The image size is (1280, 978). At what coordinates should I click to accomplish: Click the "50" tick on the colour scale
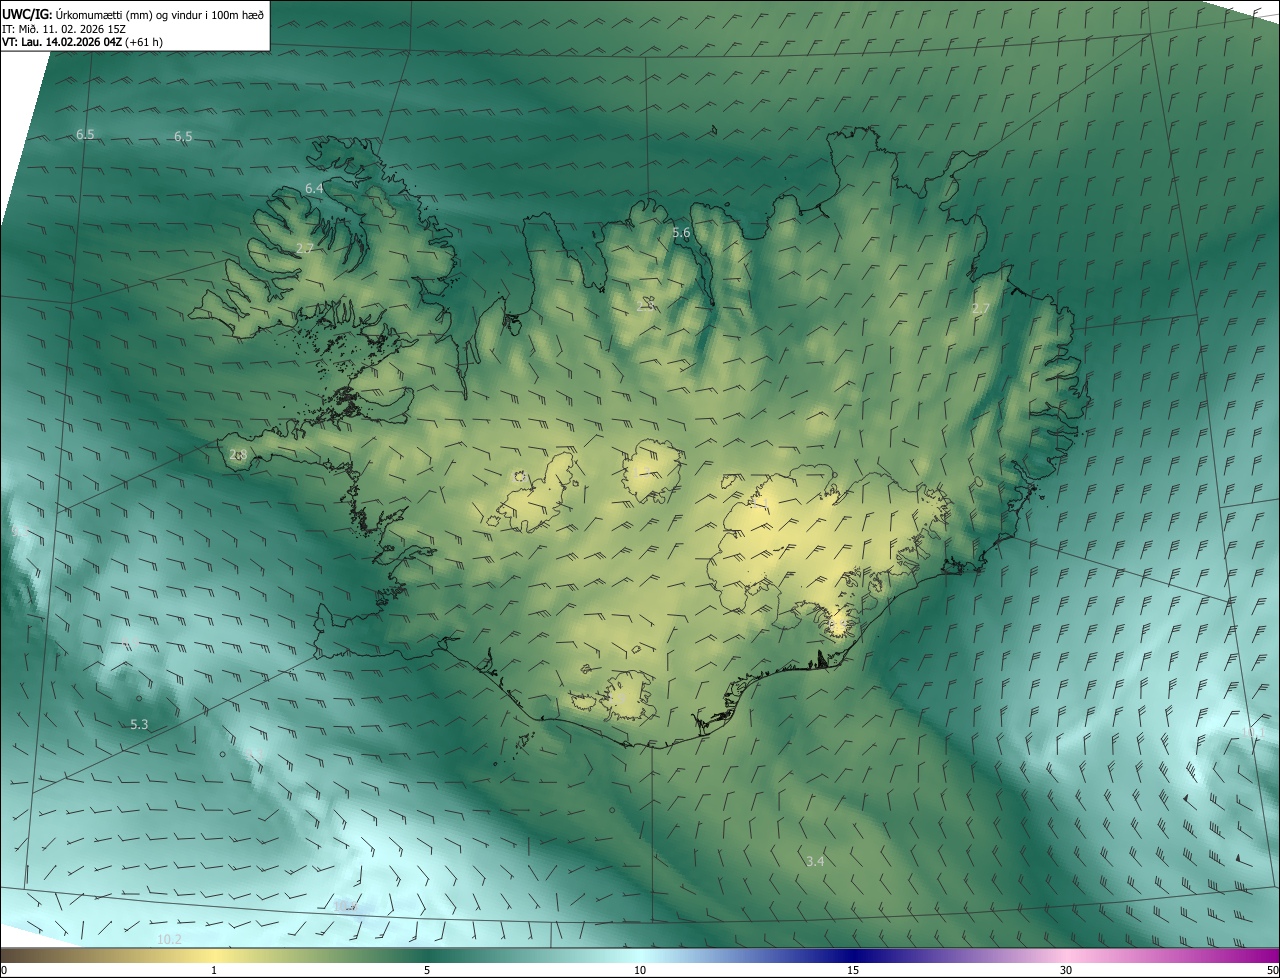1272,970
